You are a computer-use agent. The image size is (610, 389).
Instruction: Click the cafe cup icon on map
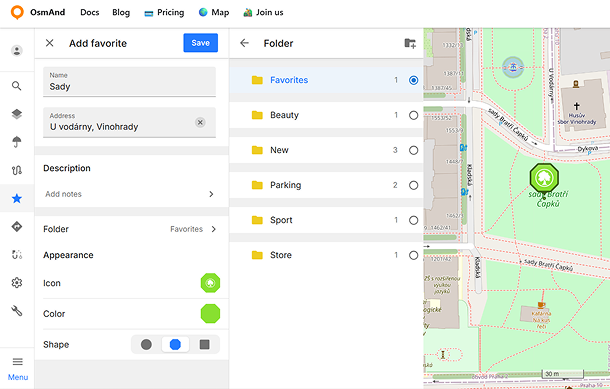click(541, 305)
